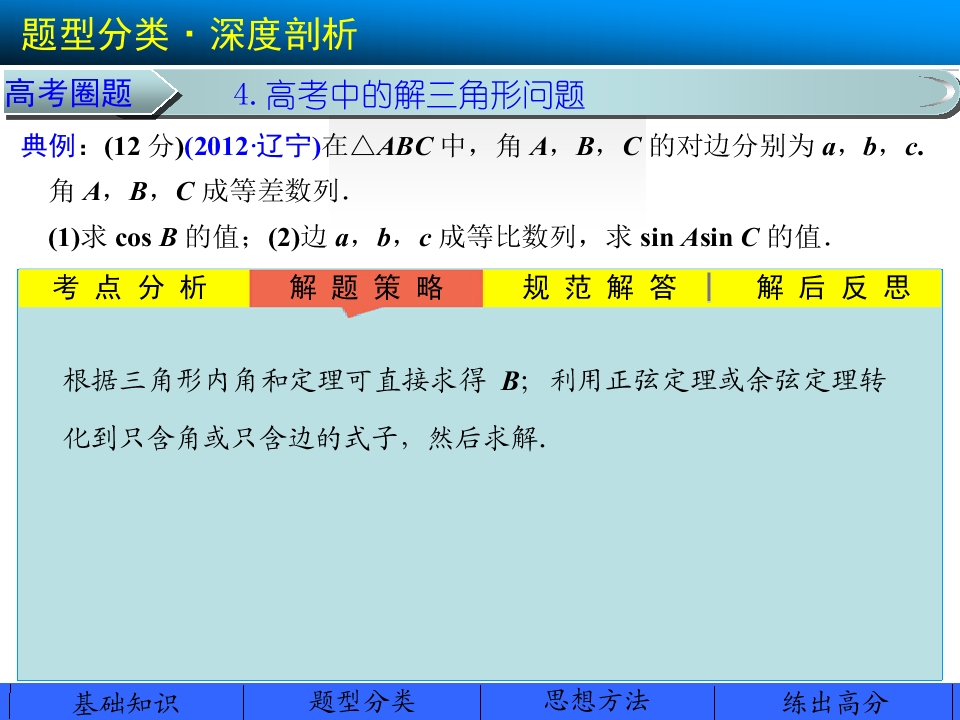Click the strategy line starting 根据三角形内角和定理
The height and width of the screenshot is (720, 960).
coord(474,380)
